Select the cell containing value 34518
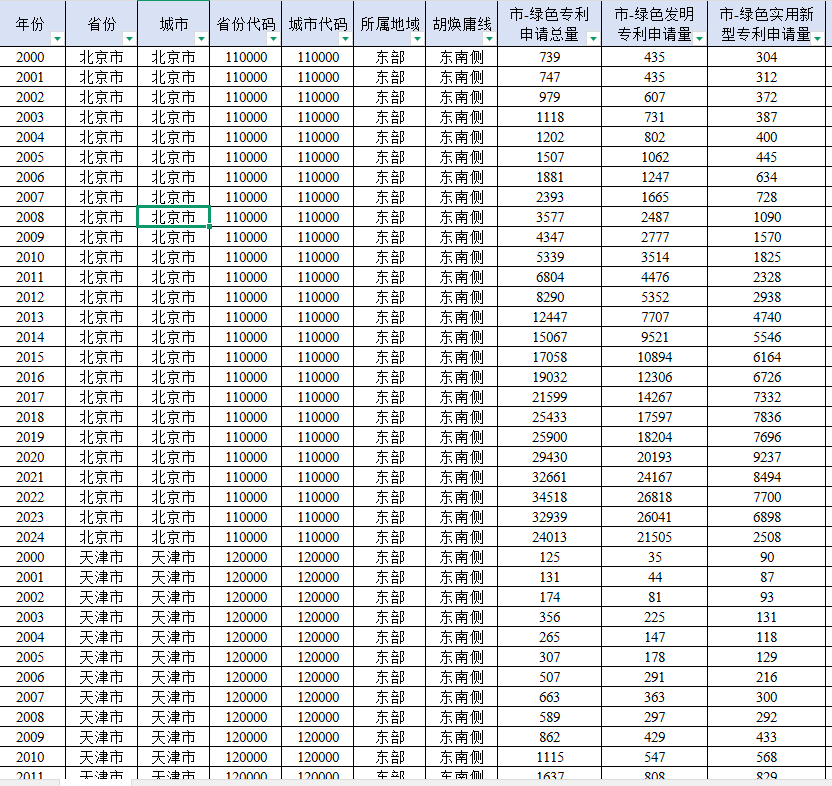The image size is (832, 786). 550,497
